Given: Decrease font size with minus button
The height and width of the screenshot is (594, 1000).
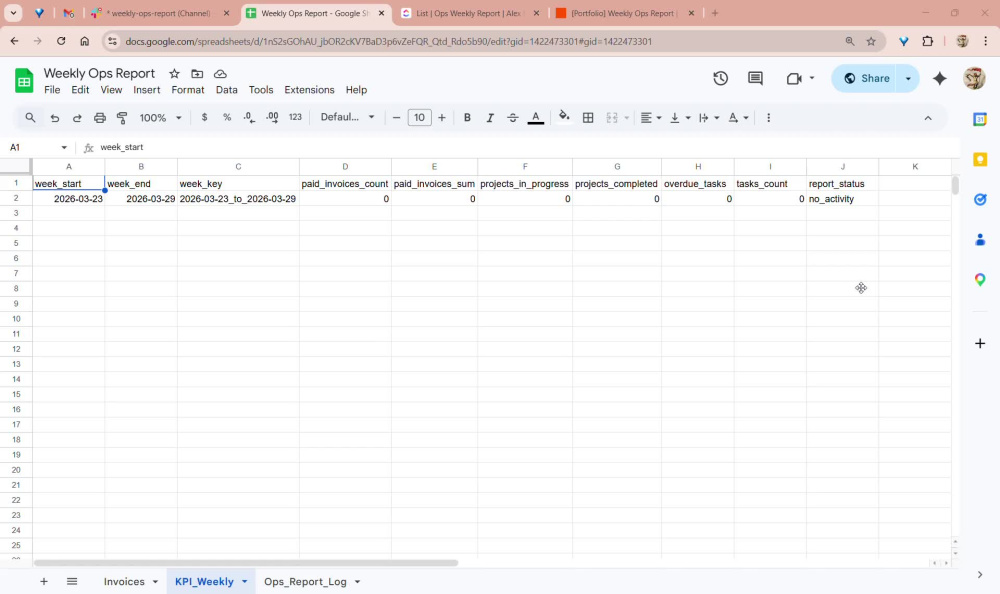Looking at the screenshot, I should pyautogui.click(x=396, y=117).
